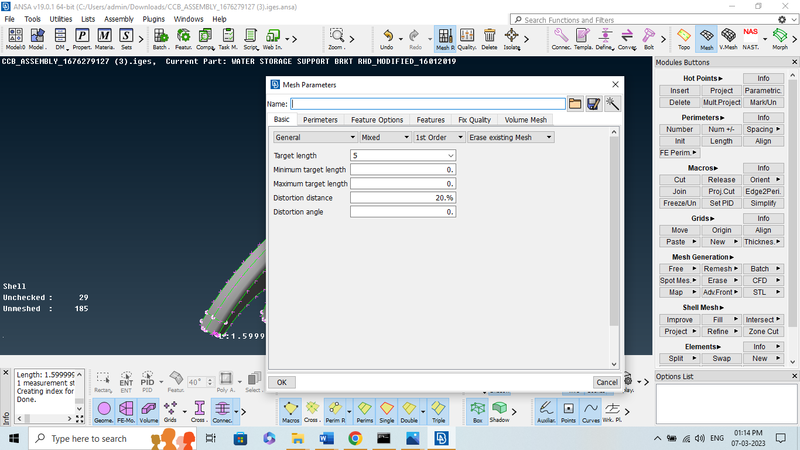This screenshot has height=450, width=800.
Task: Switch to the Feature Options tab
Action: pyautogui.click(x=377, y=120)
